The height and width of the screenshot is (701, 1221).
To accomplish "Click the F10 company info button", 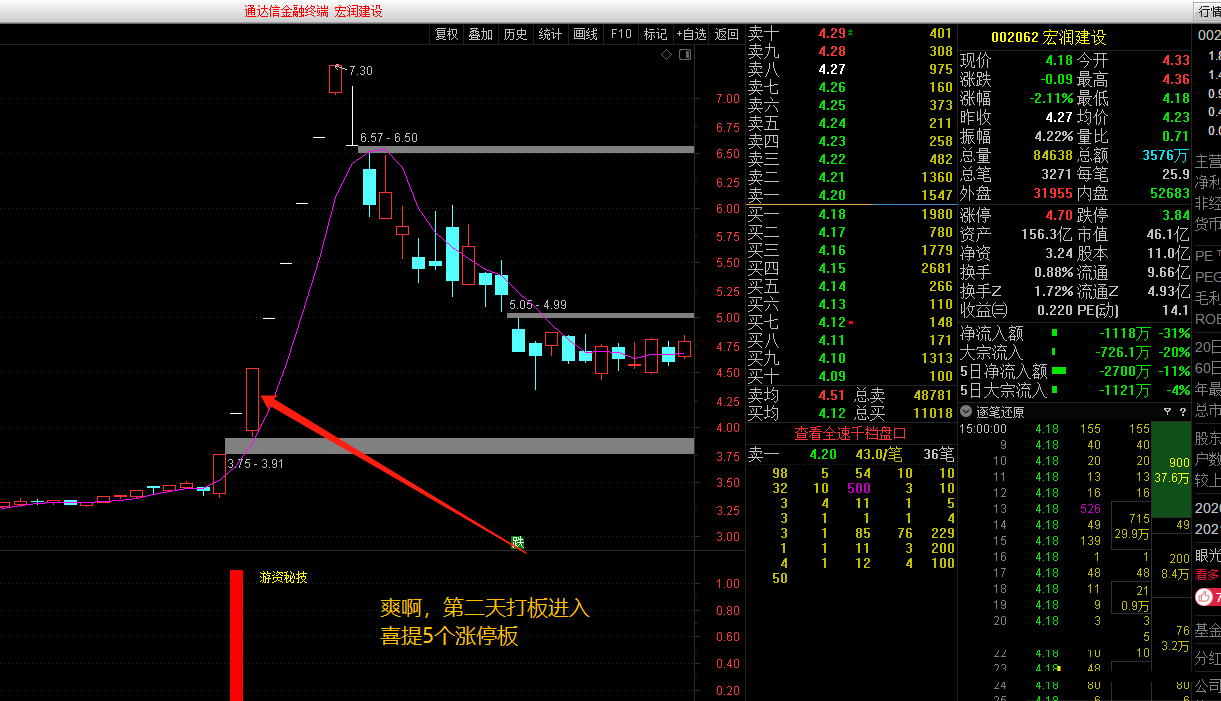I will [x=621, y=34].
